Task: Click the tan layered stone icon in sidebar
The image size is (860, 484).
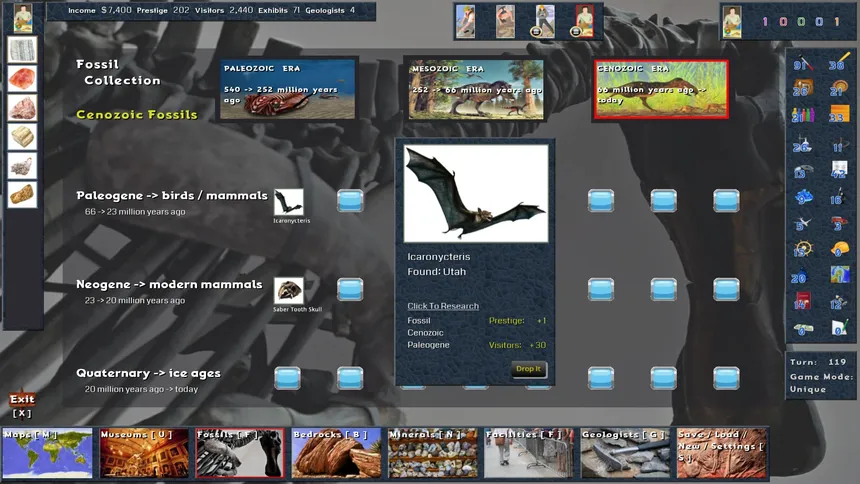Action: click(x=22, y=136)
